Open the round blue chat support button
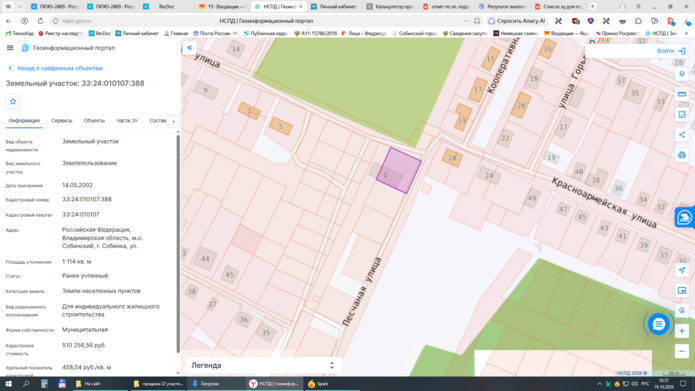 (658, 325)
